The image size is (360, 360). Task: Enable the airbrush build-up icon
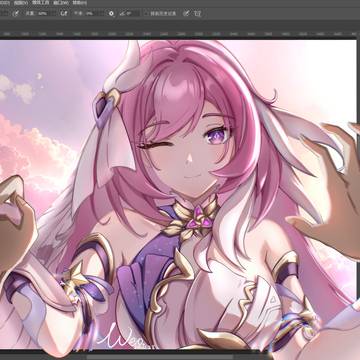pyautogui.click(x=64, y=14)
